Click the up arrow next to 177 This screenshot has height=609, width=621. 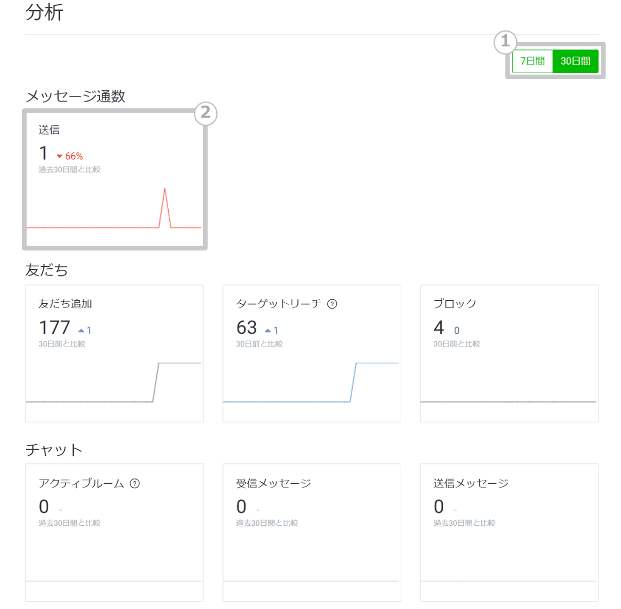[81, 330]
